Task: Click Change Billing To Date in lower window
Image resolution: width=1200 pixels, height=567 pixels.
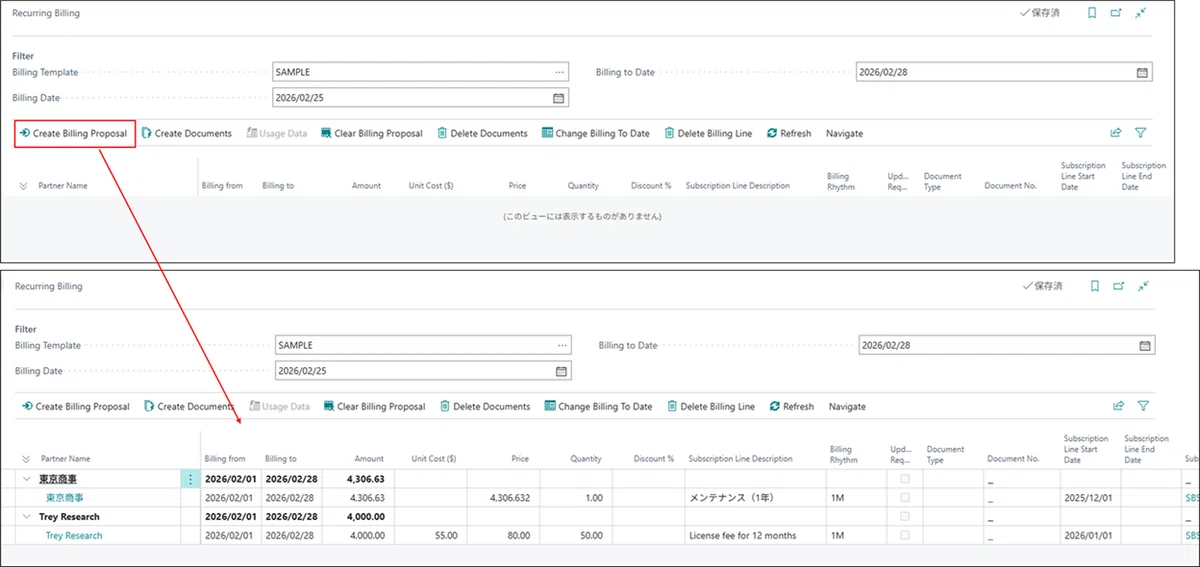Action: [598, 407]
